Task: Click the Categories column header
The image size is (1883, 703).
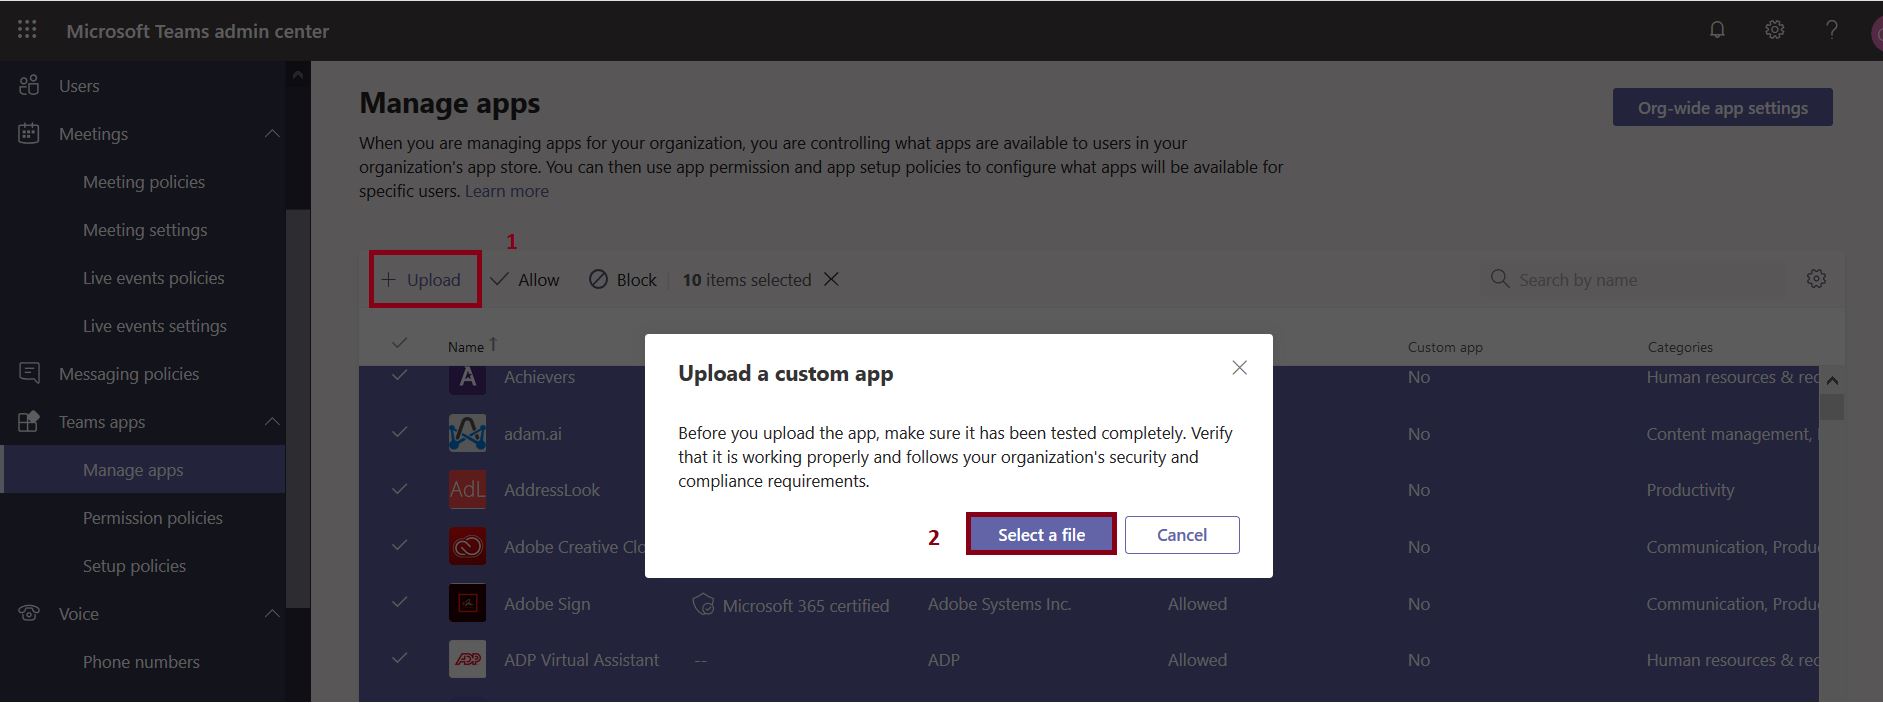Action: point(1680,347)
